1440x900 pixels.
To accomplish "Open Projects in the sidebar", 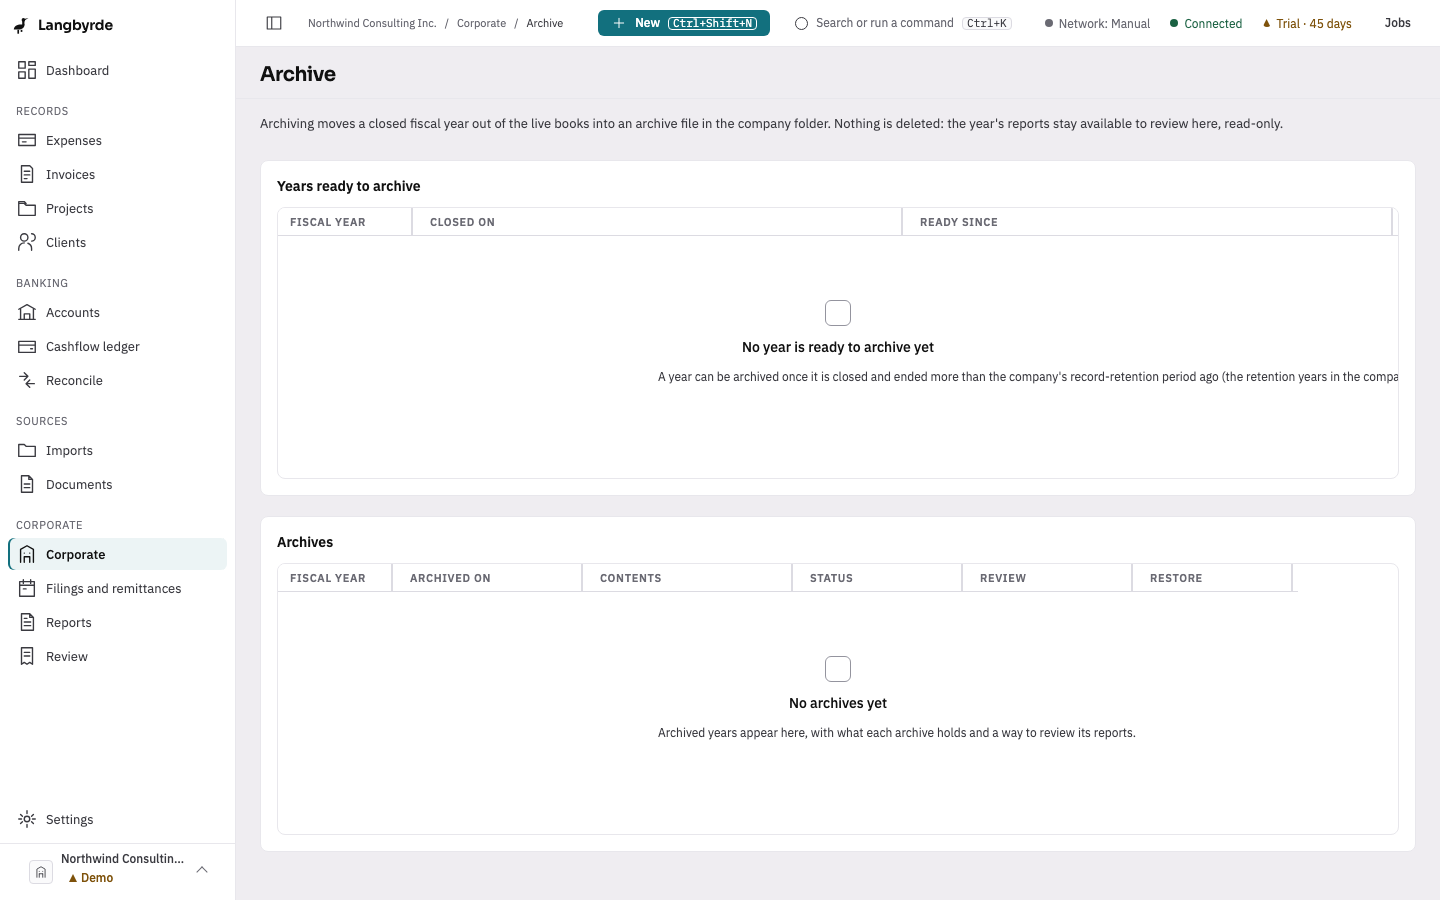I will (117, 208).
